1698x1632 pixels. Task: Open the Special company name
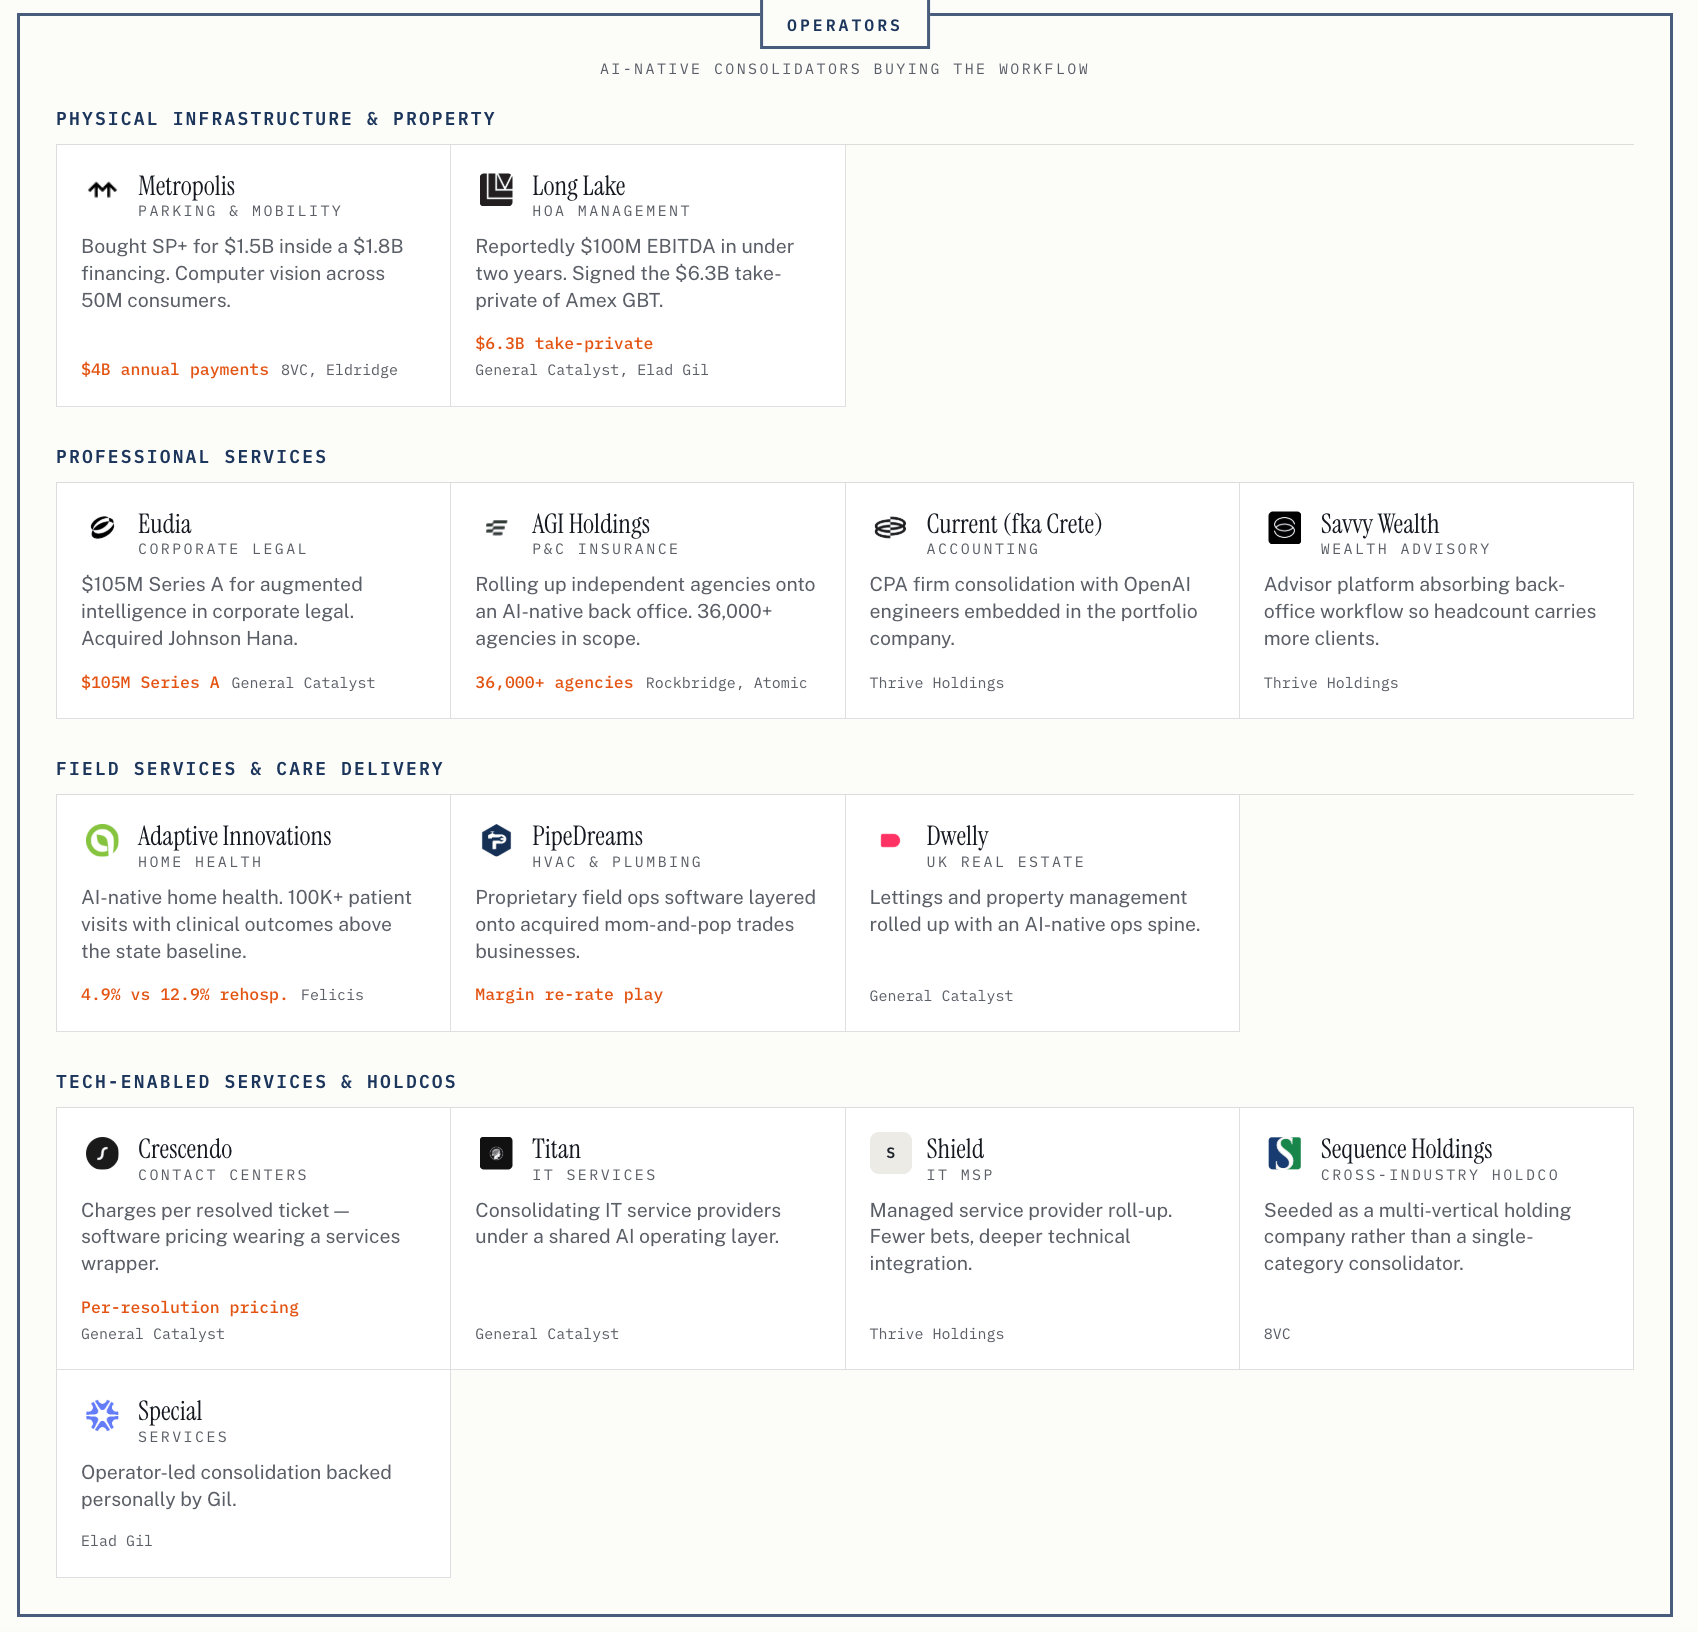(x=170, y=1411)
